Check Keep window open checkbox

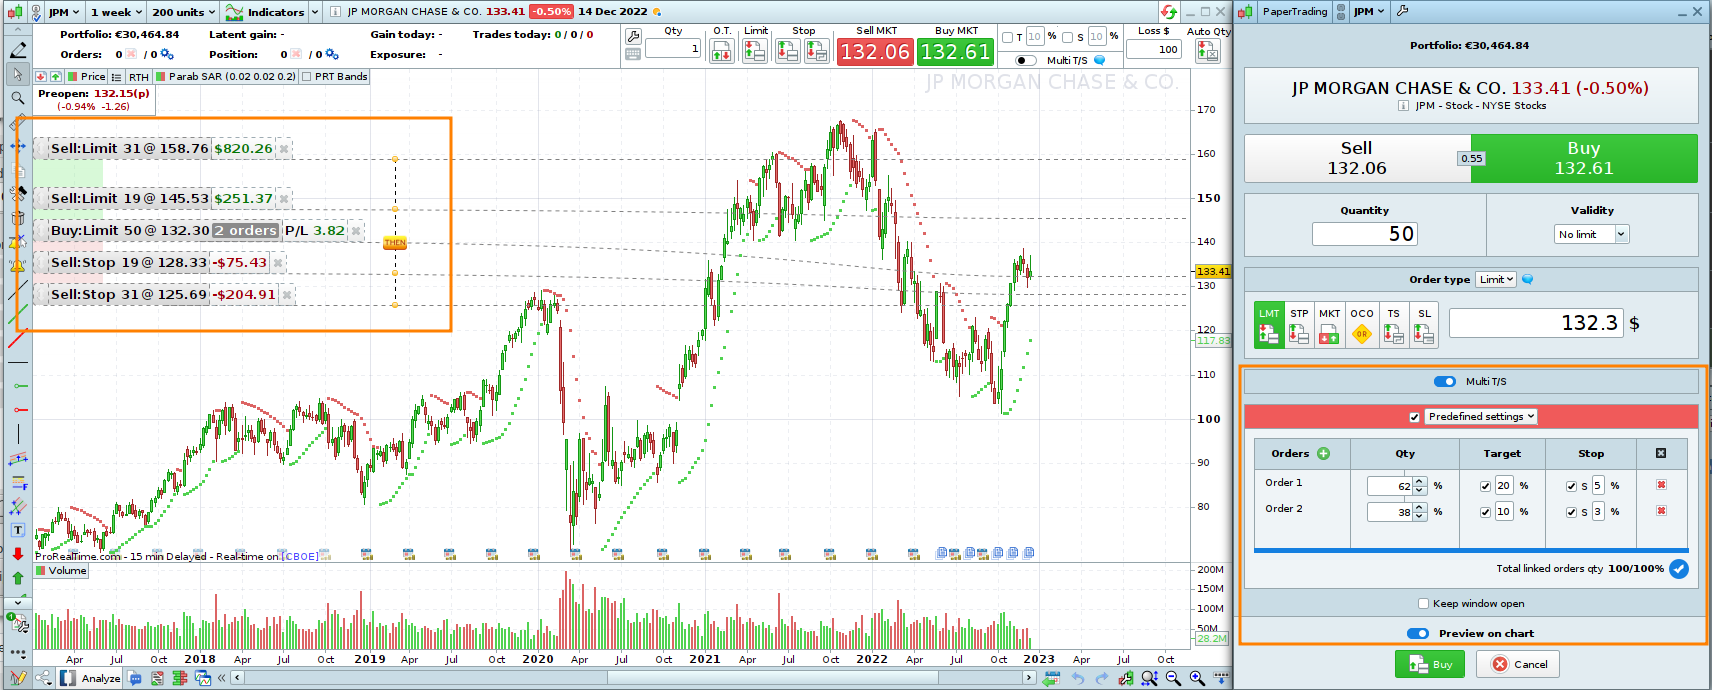tap(1423, 603)
